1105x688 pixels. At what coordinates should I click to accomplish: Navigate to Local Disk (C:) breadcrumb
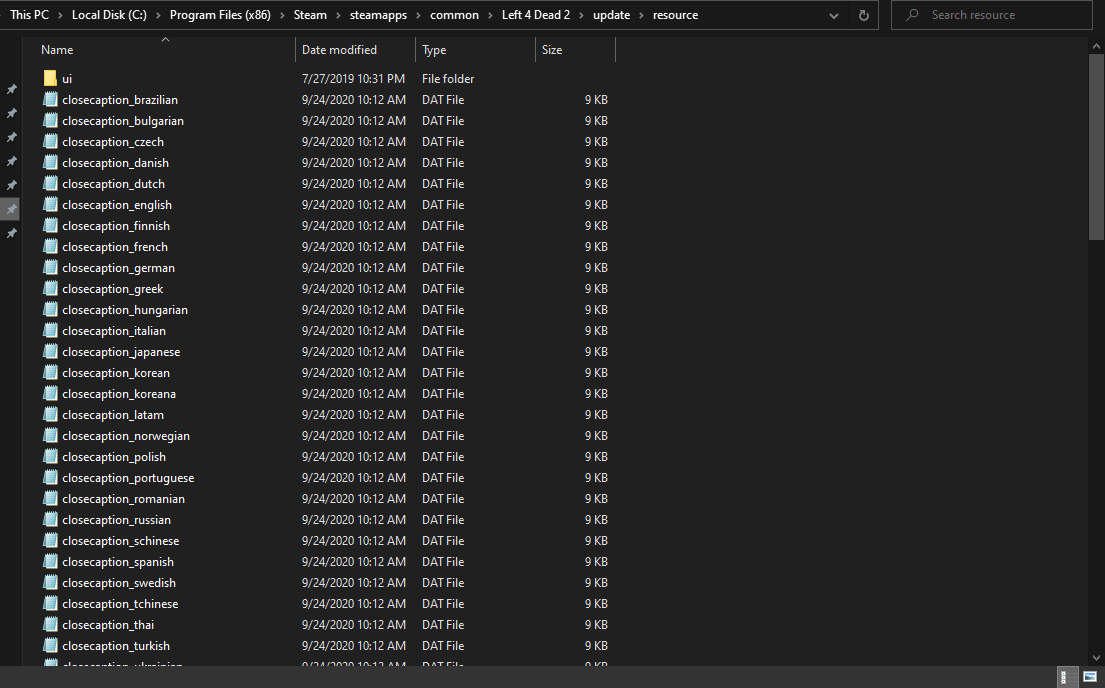(109, 15)
